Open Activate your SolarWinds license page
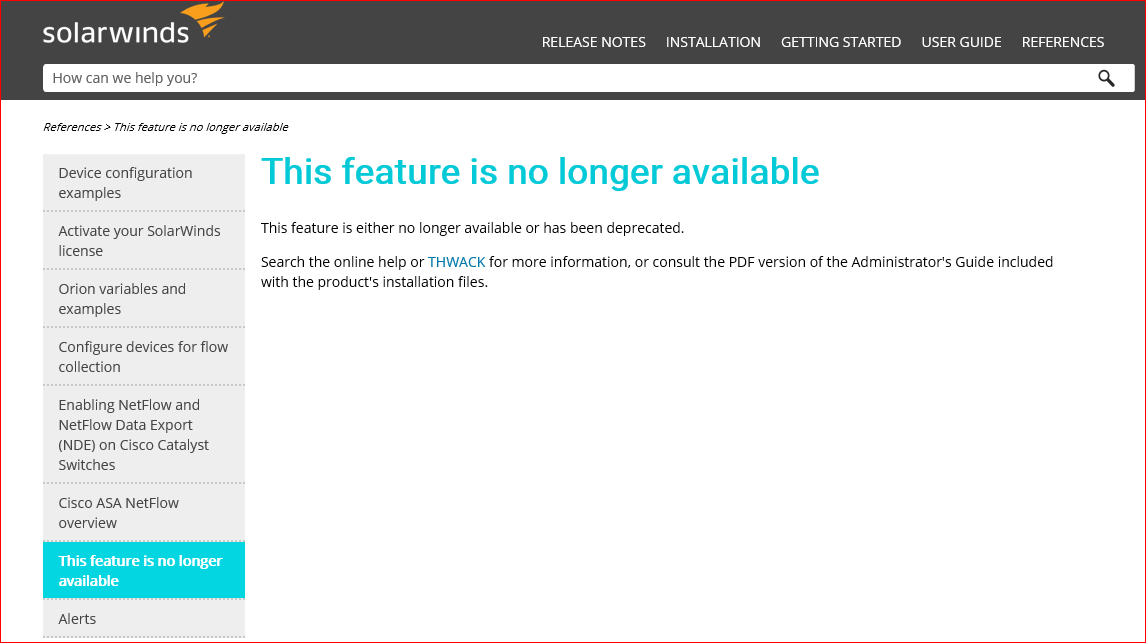Screen dimensions: 1146x643 [x=144, y=240]
